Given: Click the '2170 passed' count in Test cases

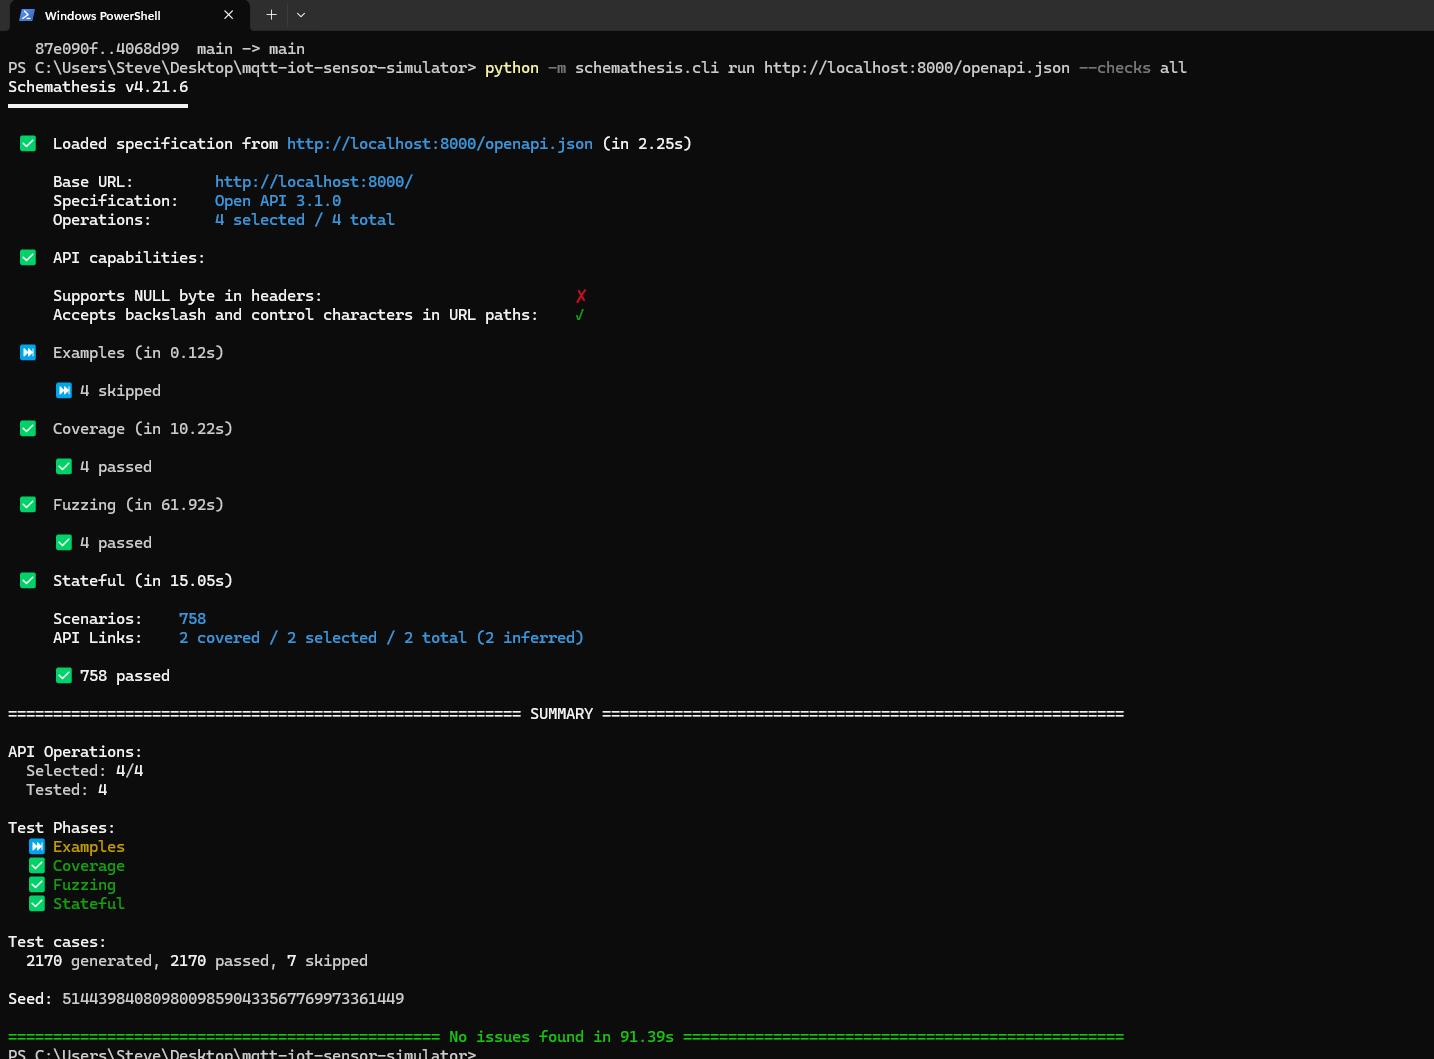Looking at the screenshot, I should pyautogui.click(x=219, y=961).
